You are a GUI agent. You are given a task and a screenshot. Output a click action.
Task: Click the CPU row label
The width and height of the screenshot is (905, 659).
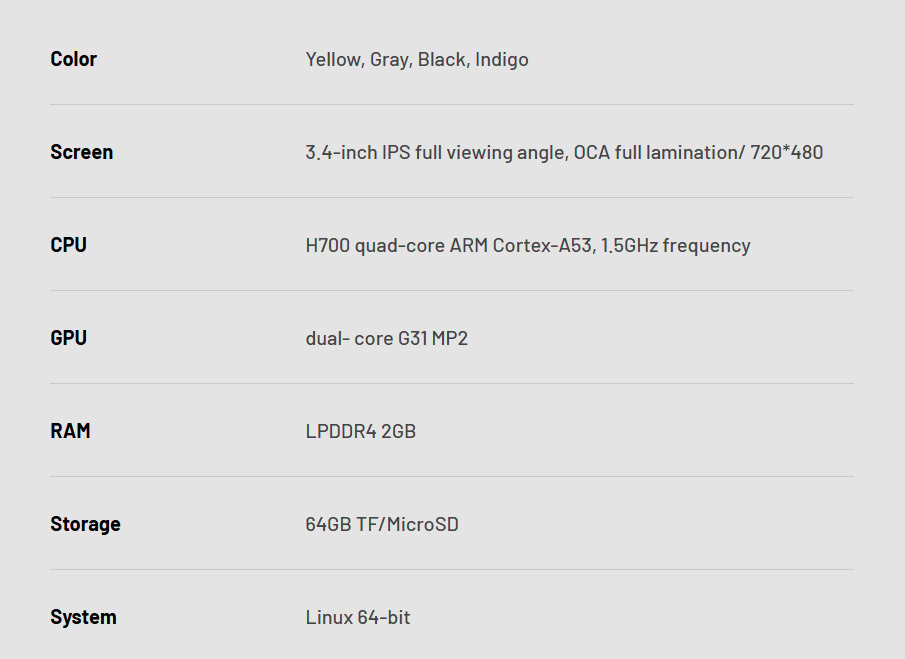pyautogui.click(x=68, y=245)
